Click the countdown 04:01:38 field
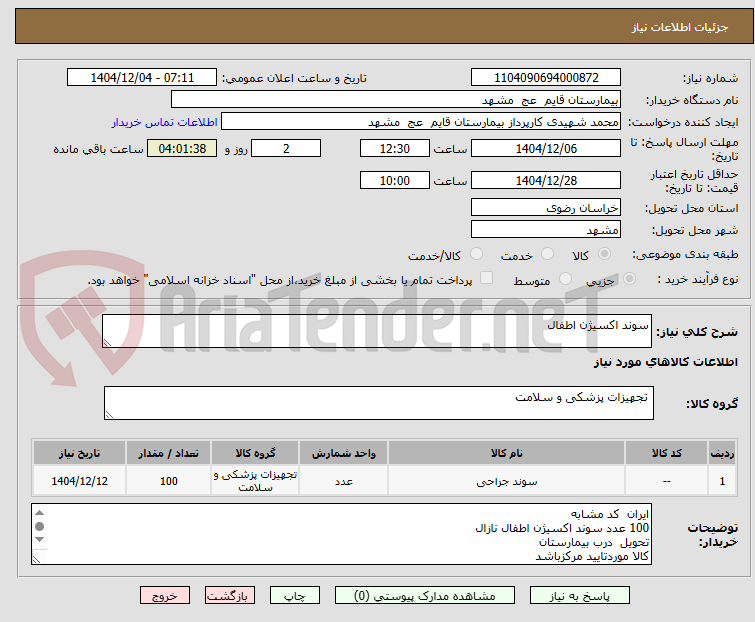This screenshot has width=755, height=622. (x=182, y=148)
